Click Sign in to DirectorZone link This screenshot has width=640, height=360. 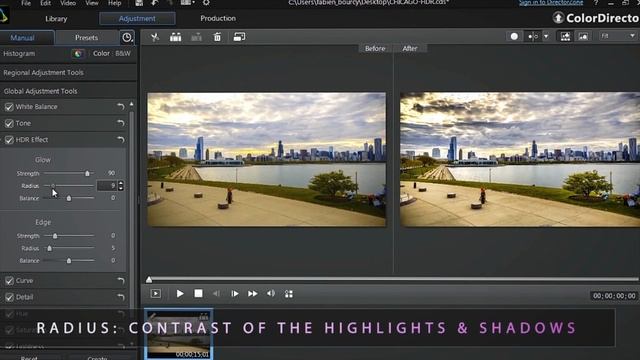tap(551, 2)
